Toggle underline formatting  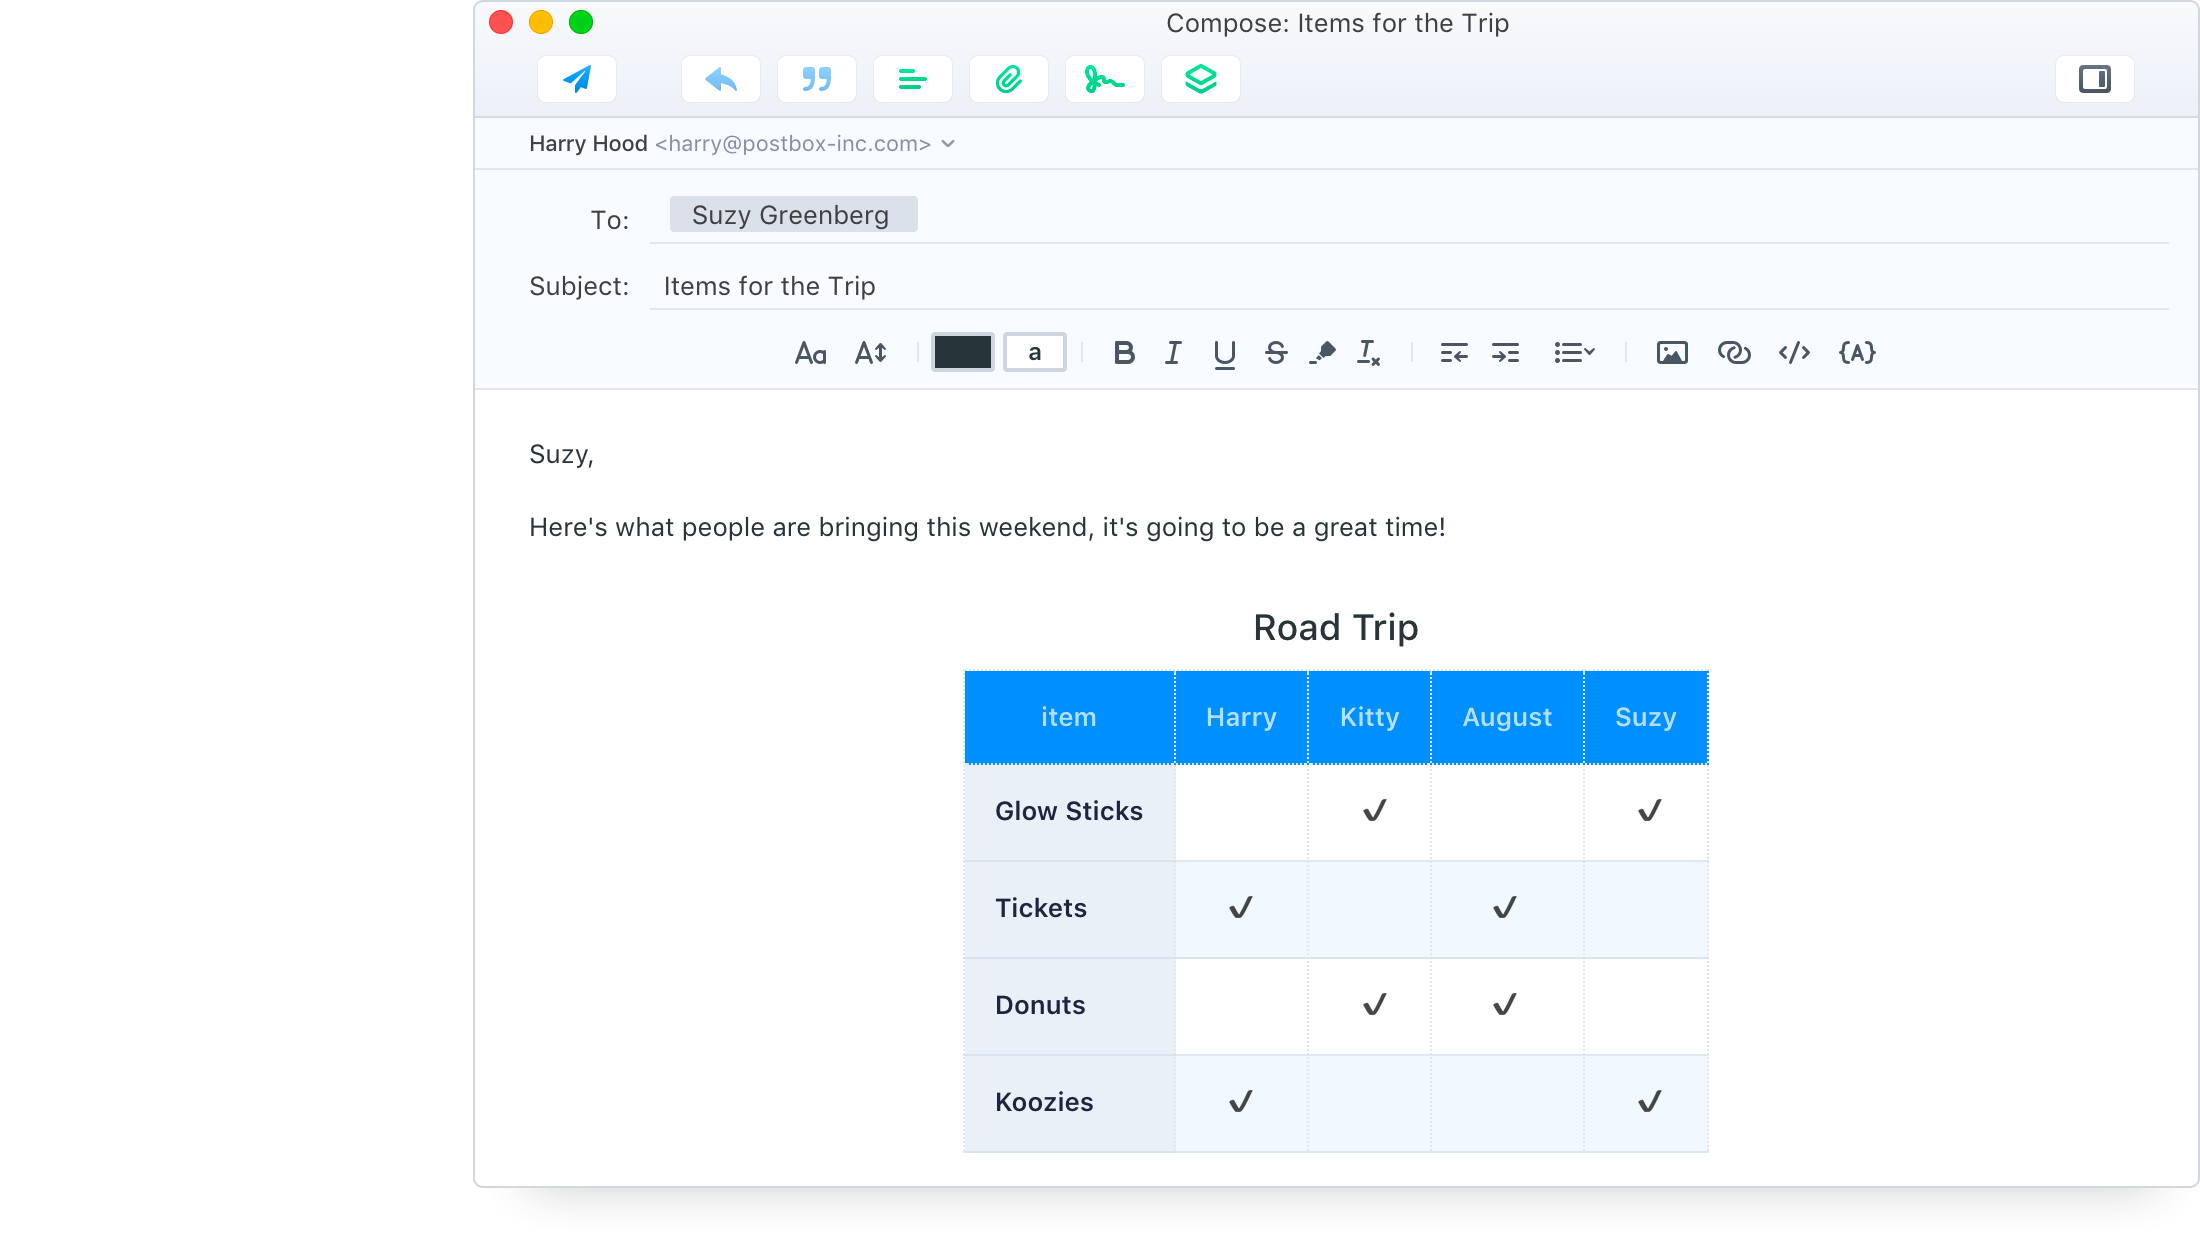1224,354
